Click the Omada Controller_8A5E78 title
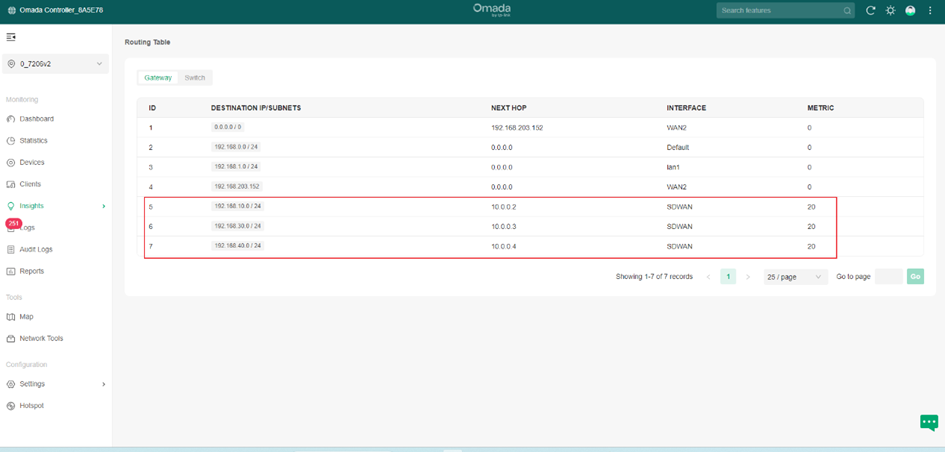The width and height of the screenshot is (945, 452). coord(61,11)
